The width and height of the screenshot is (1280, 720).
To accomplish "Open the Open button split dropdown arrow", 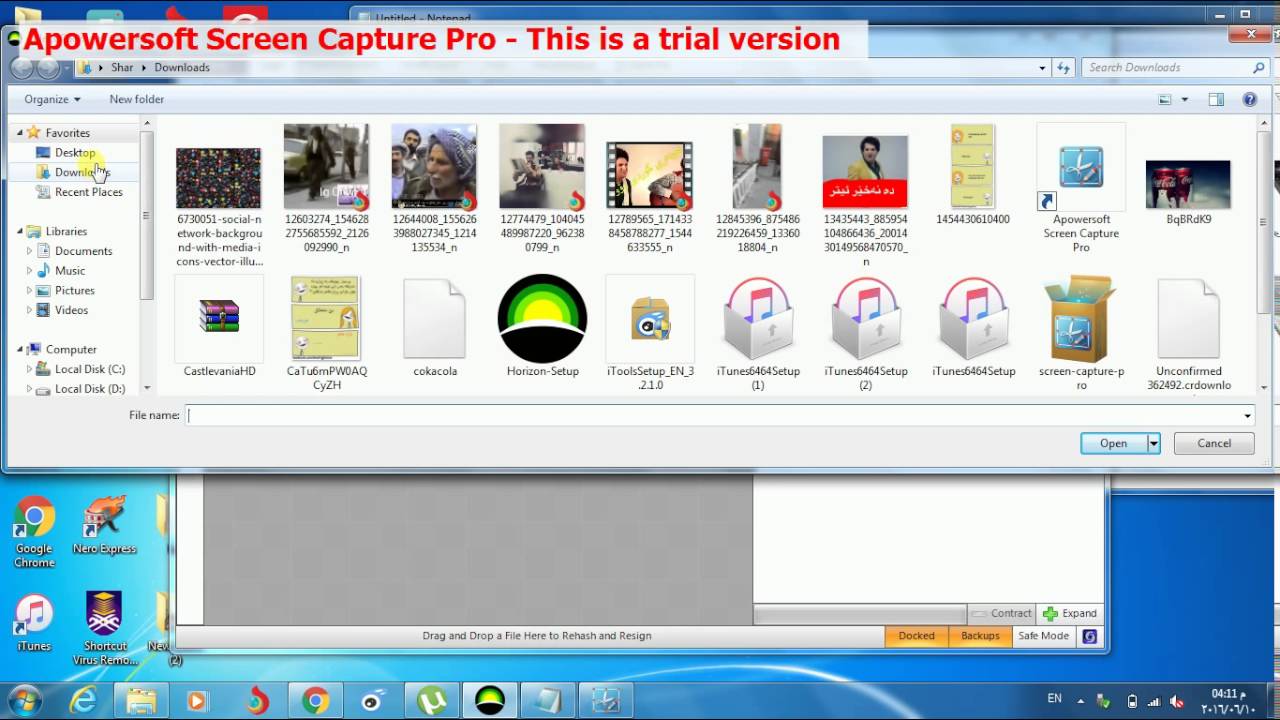I will pos(1153,443).
